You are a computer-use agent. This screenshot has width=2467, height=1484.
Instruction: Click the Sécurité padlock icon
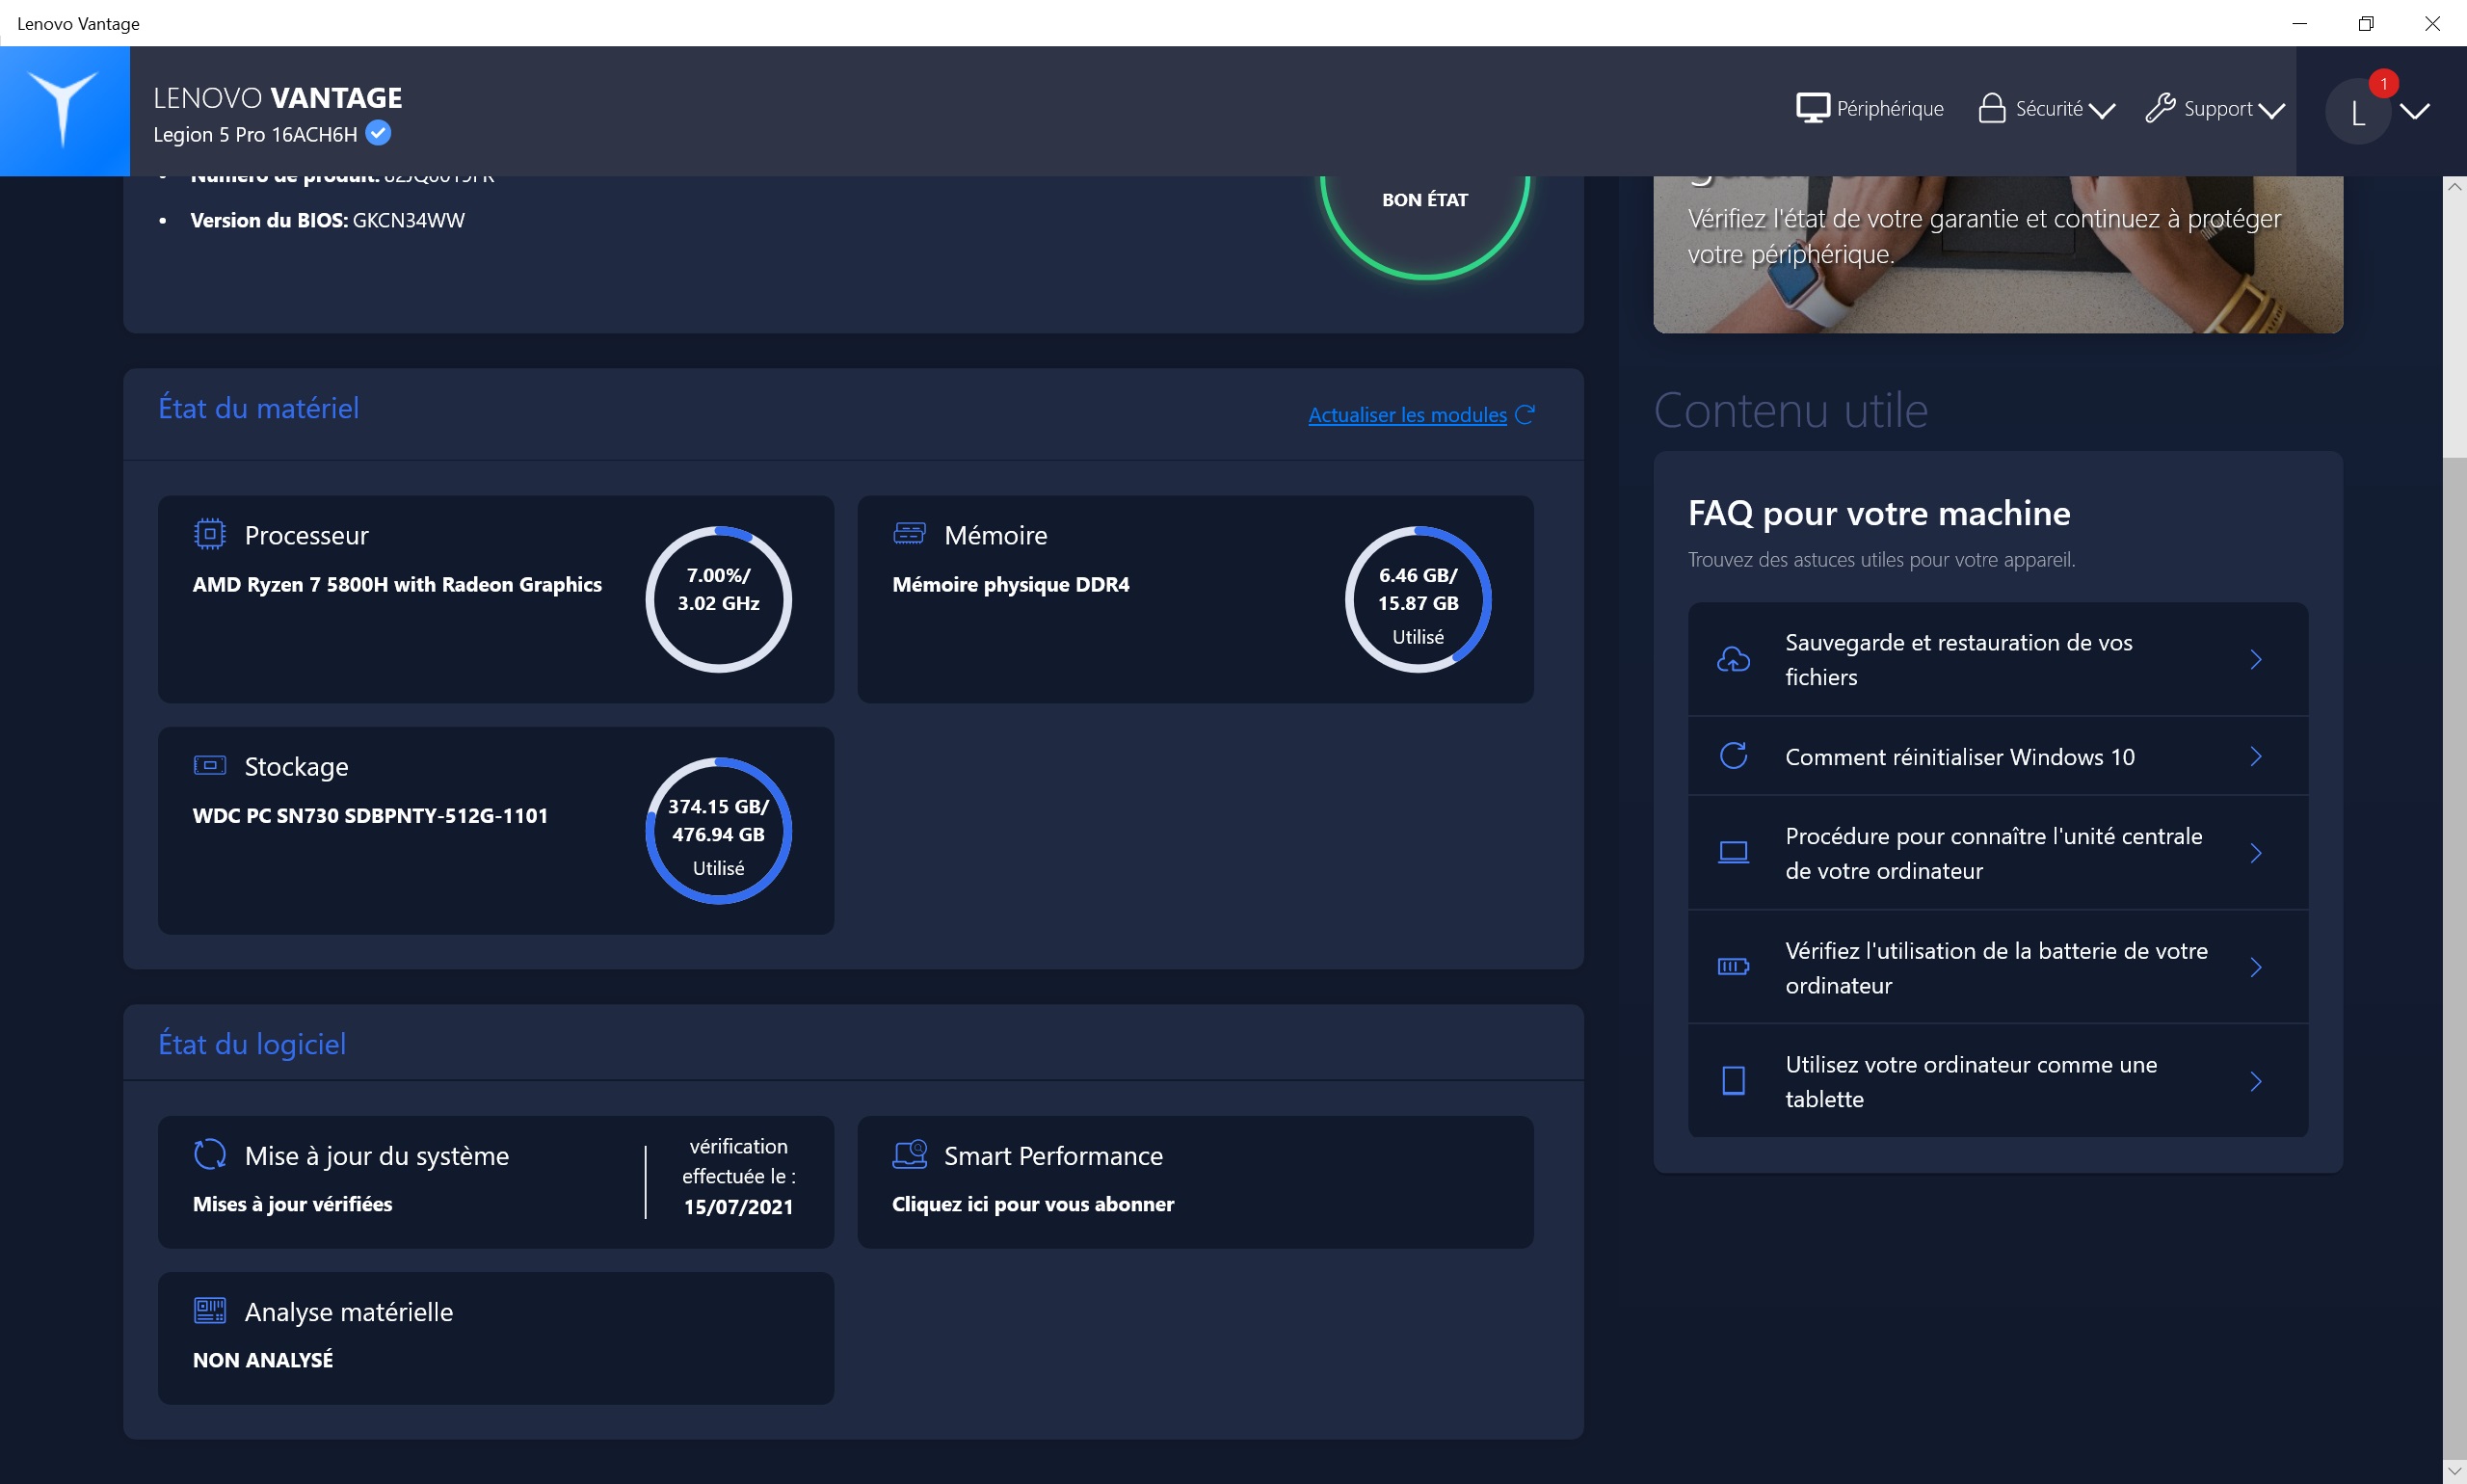[1991, 108]
